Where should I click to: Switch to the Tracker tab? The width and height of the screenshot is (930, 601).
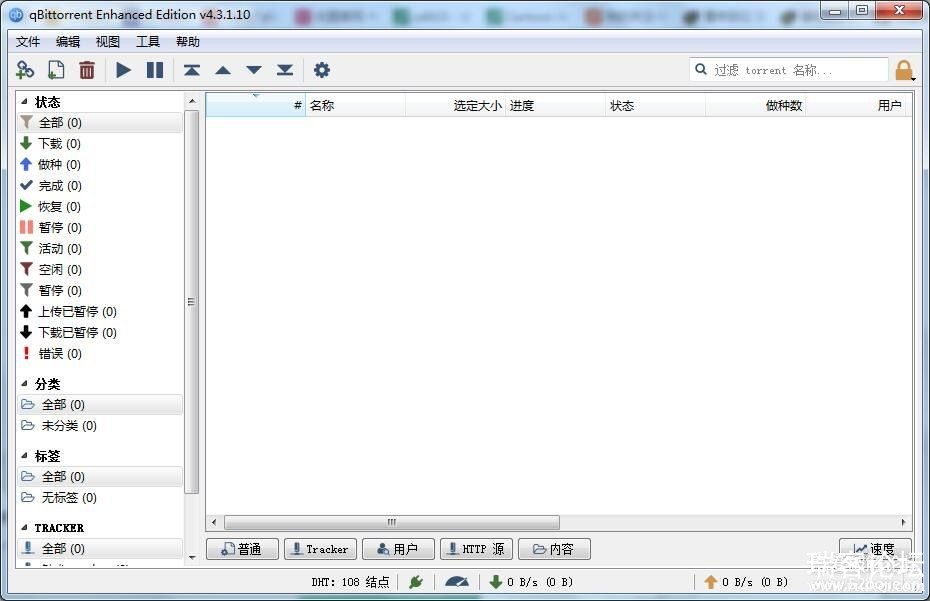[x=320, y=549]
